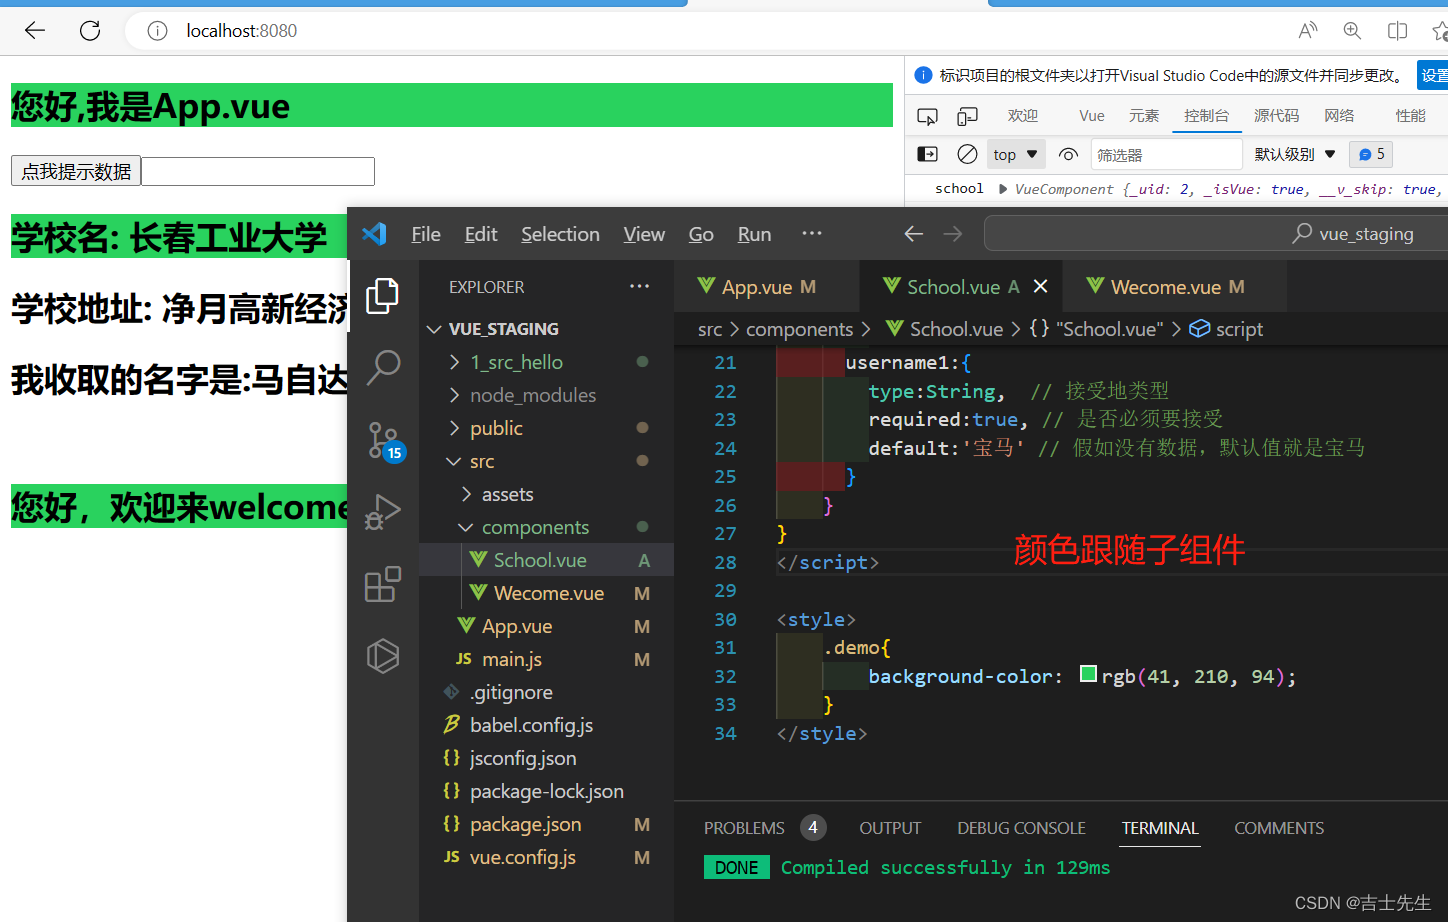
Task: Open the Run and Debug view
Action: point(383,512)
